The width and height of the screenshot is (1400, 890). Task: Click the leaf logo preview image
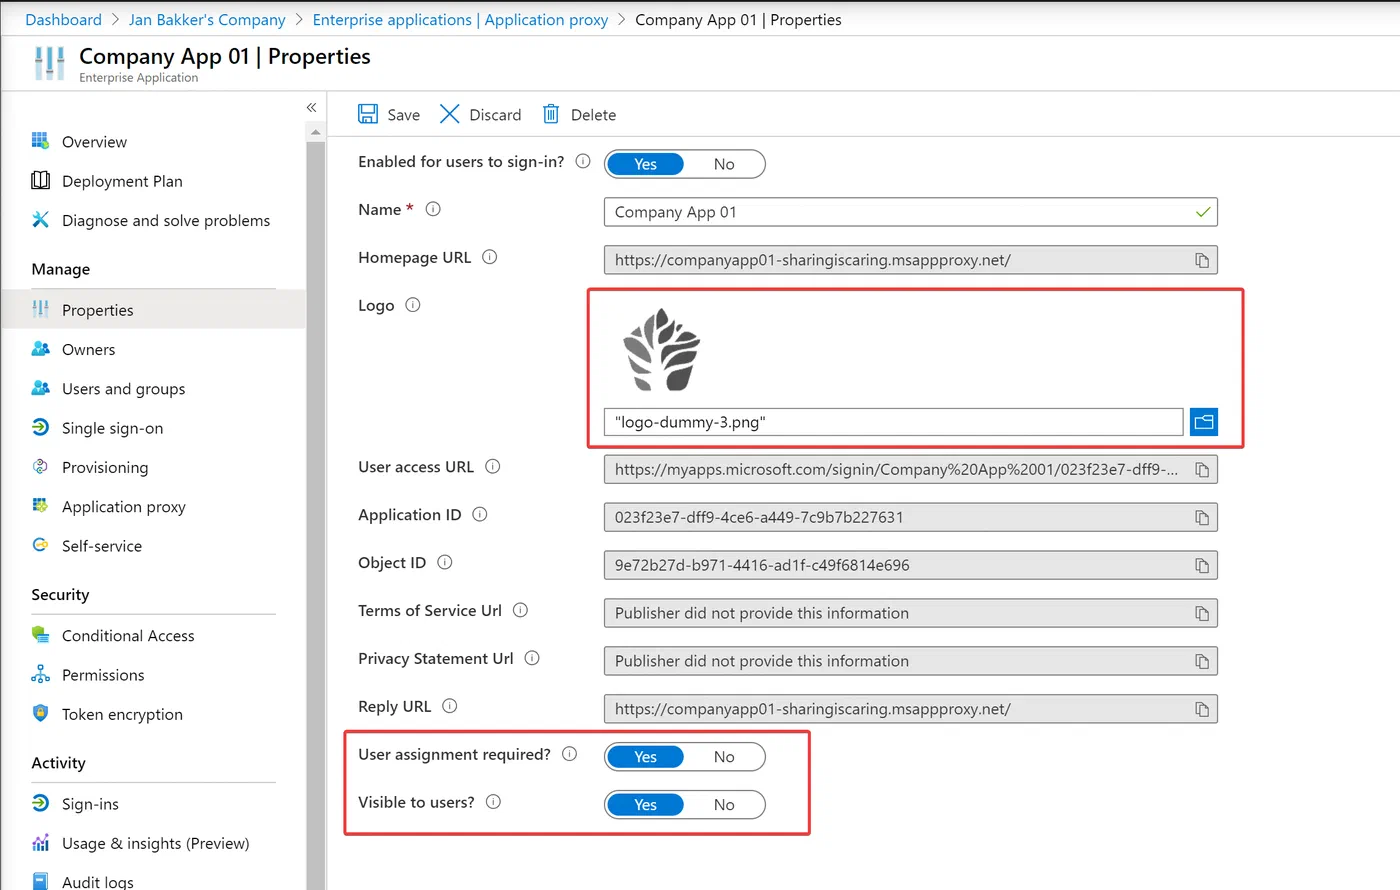coord(662,350)
